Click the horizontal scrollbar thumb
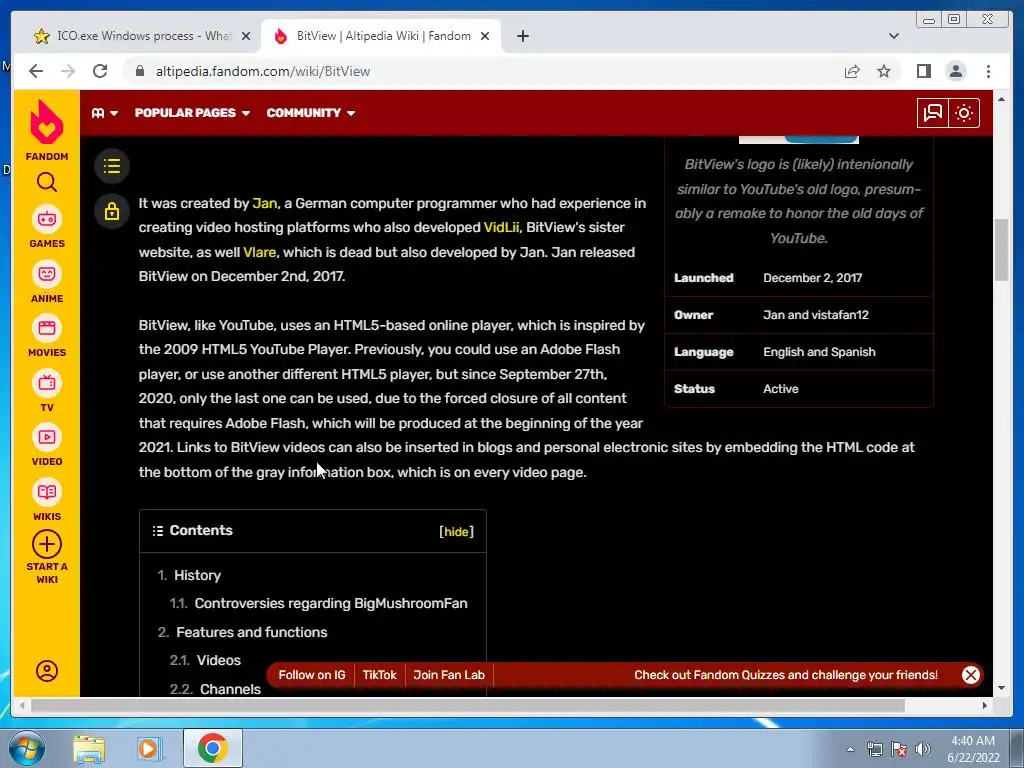This screenshot has height=768, width=1024. coord(468,705)
